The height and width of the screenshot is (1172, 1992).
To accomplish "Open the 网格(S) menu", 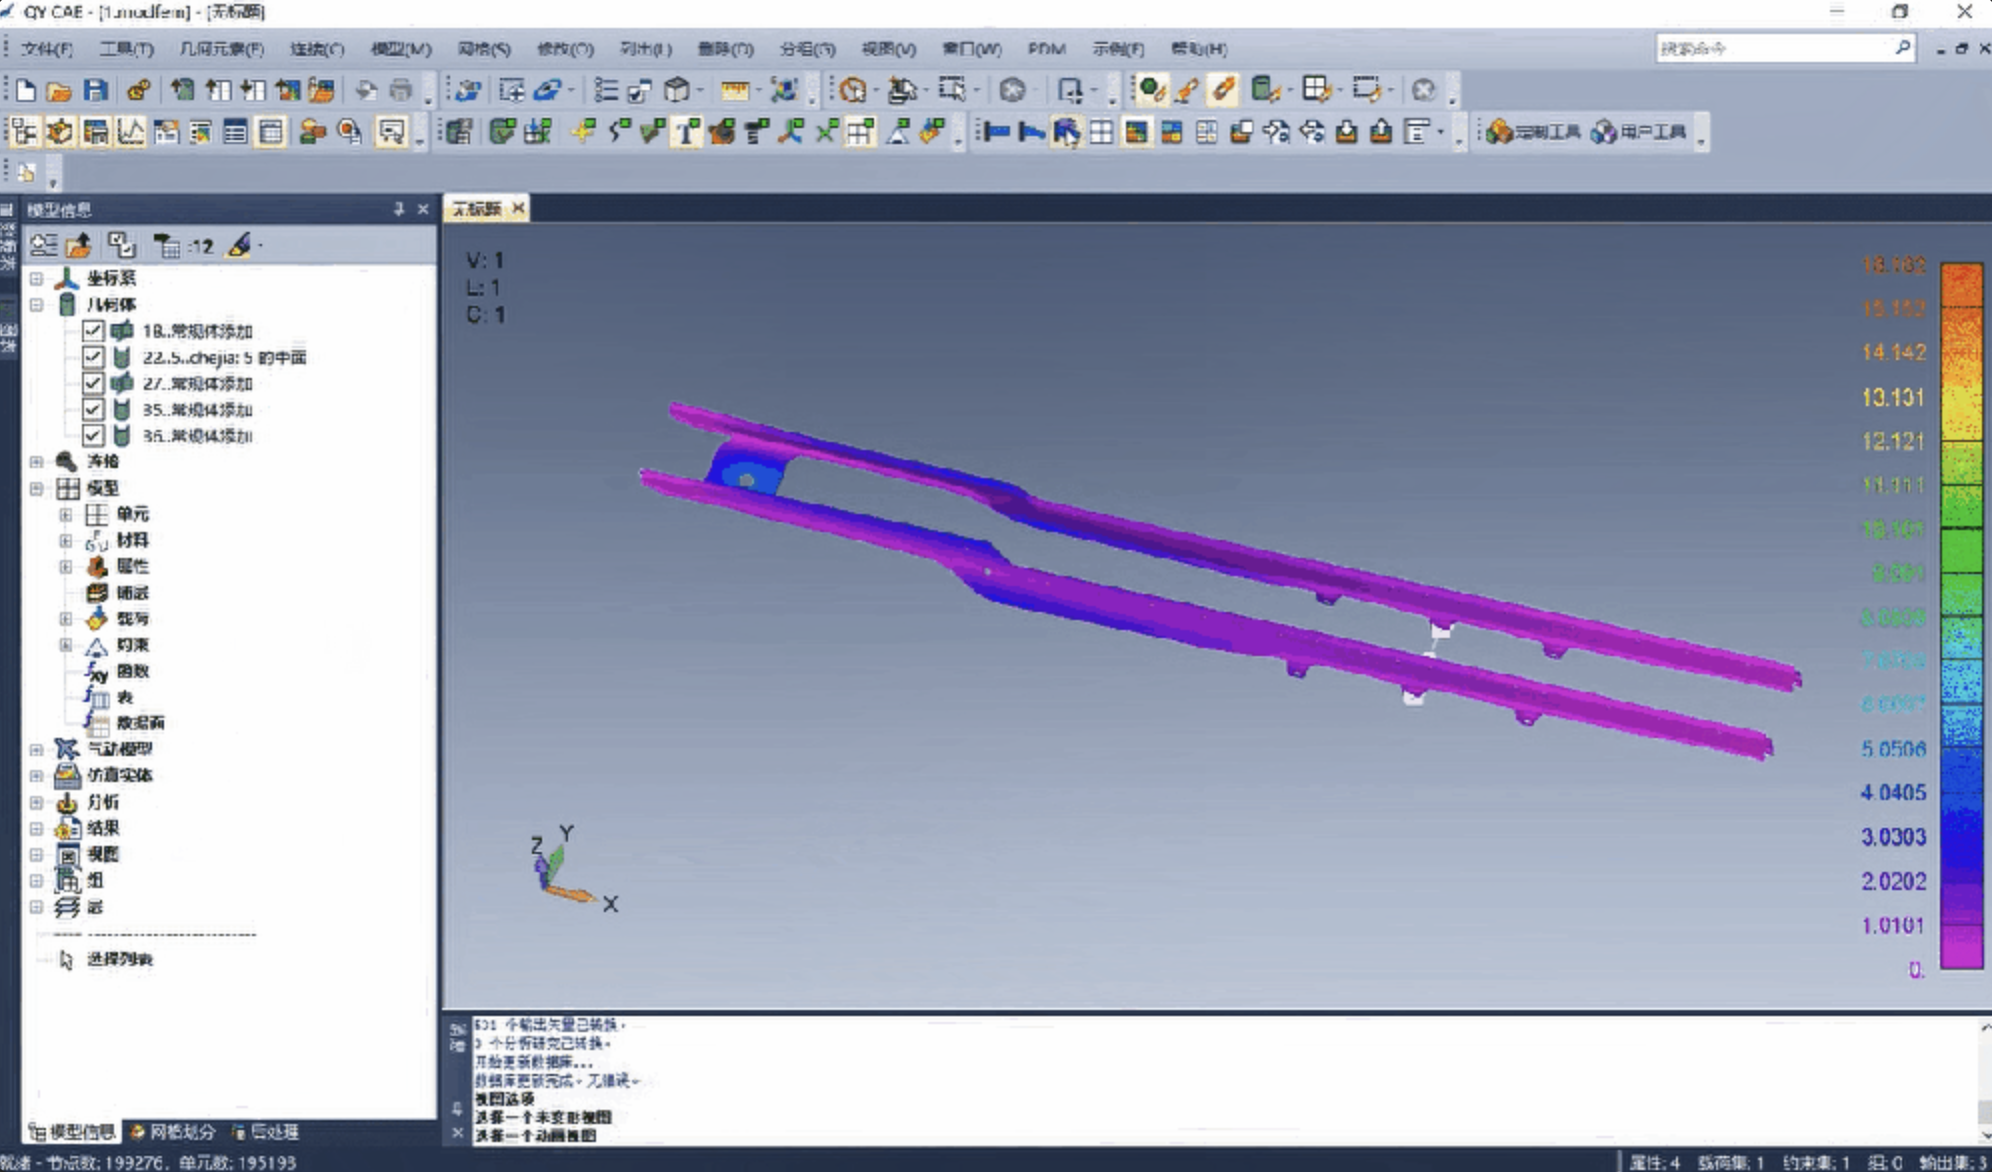I will (484, 49).
